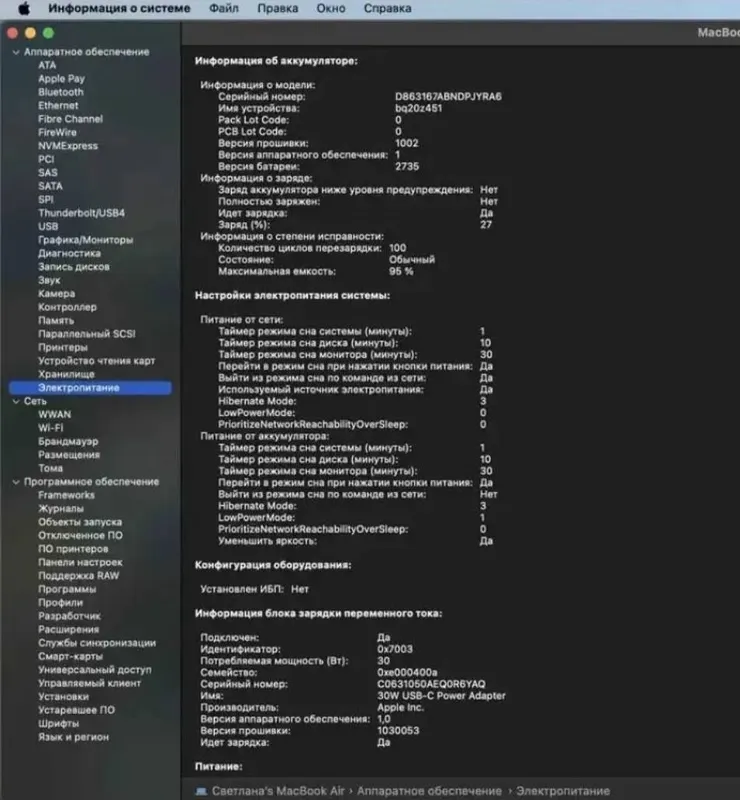This screenshot has height=800, width=740.
Task: Open the Правка menu
Action: pyautogui.click(x=278, y=8)
